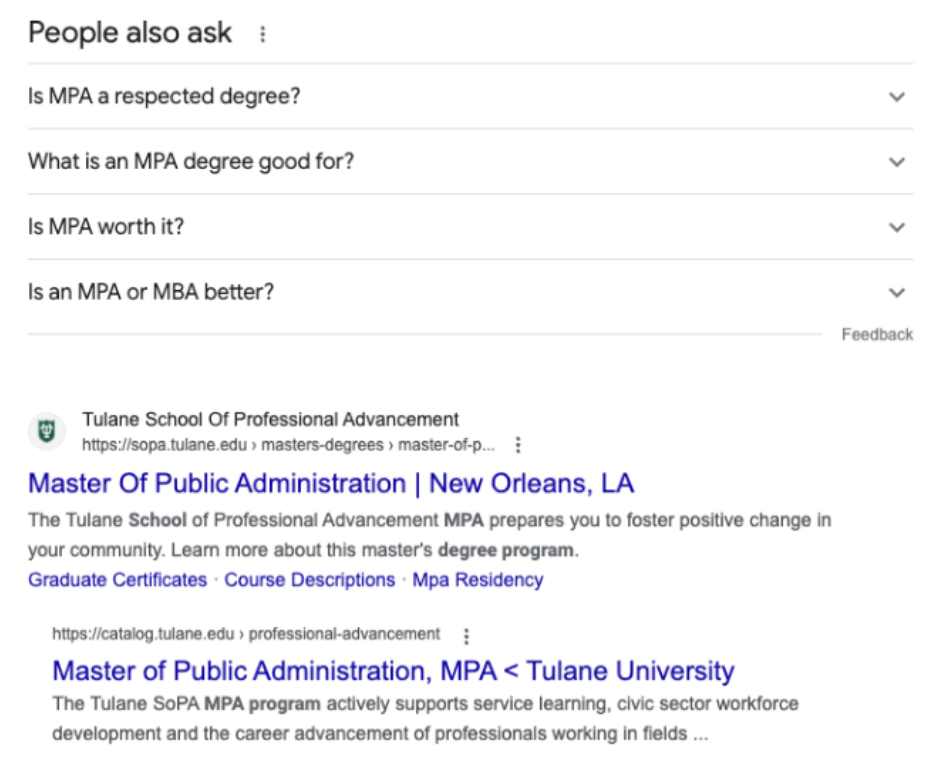This screenshot has width=940, height=772.
Task: Click question 'Is MPA worth it?'
Action: [x=106, y=227]
